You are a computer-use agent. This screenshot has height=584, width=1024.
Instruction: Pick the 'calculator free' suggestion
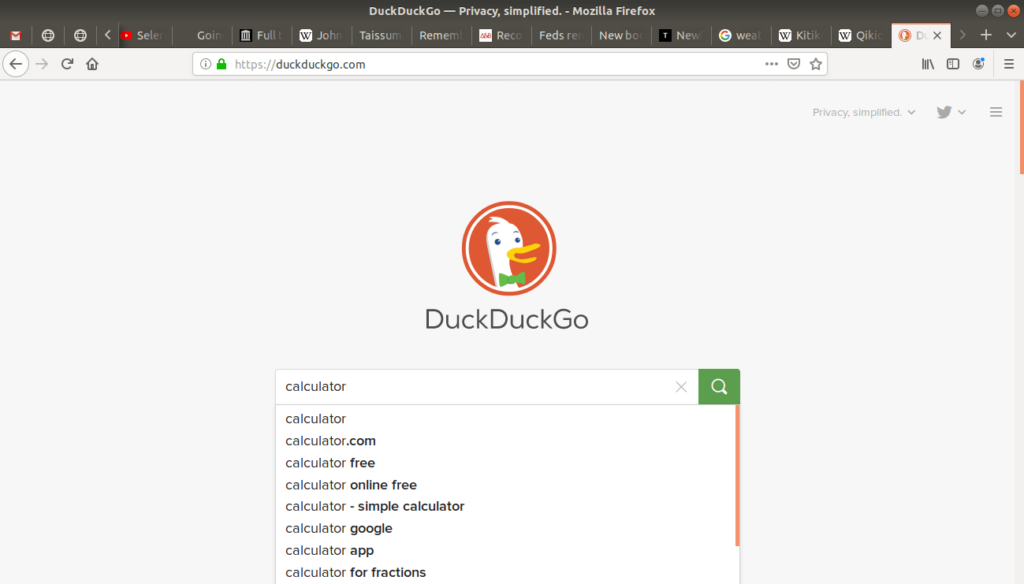[x=506, y=463]
